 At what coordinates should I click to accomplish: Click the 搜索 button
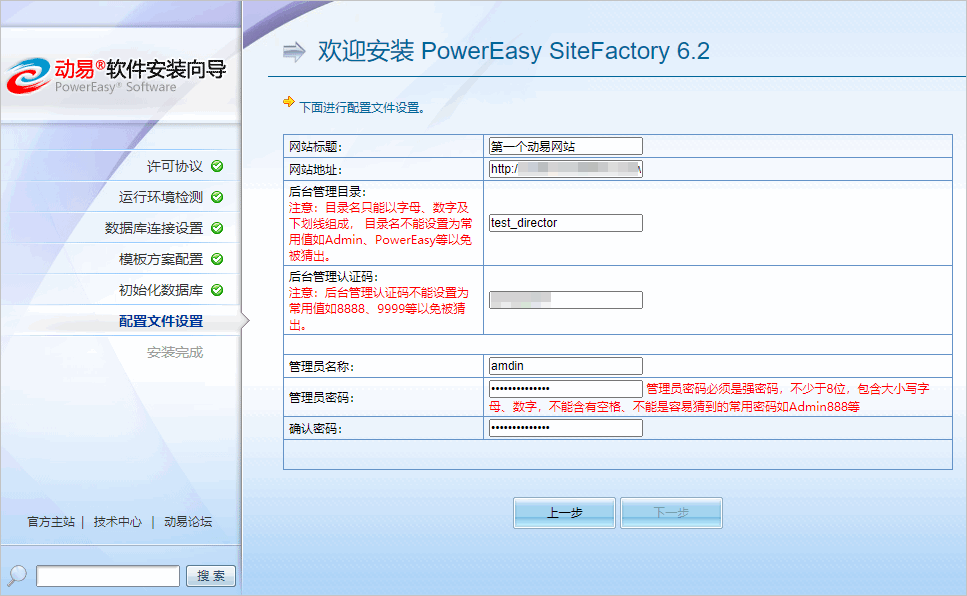[x=211, y=576]
